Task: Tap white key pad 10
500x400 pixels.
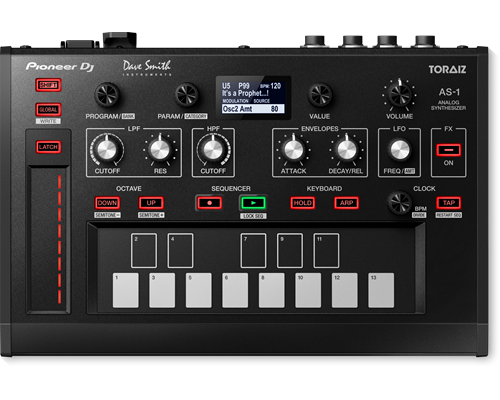Action: coord(308,290)
